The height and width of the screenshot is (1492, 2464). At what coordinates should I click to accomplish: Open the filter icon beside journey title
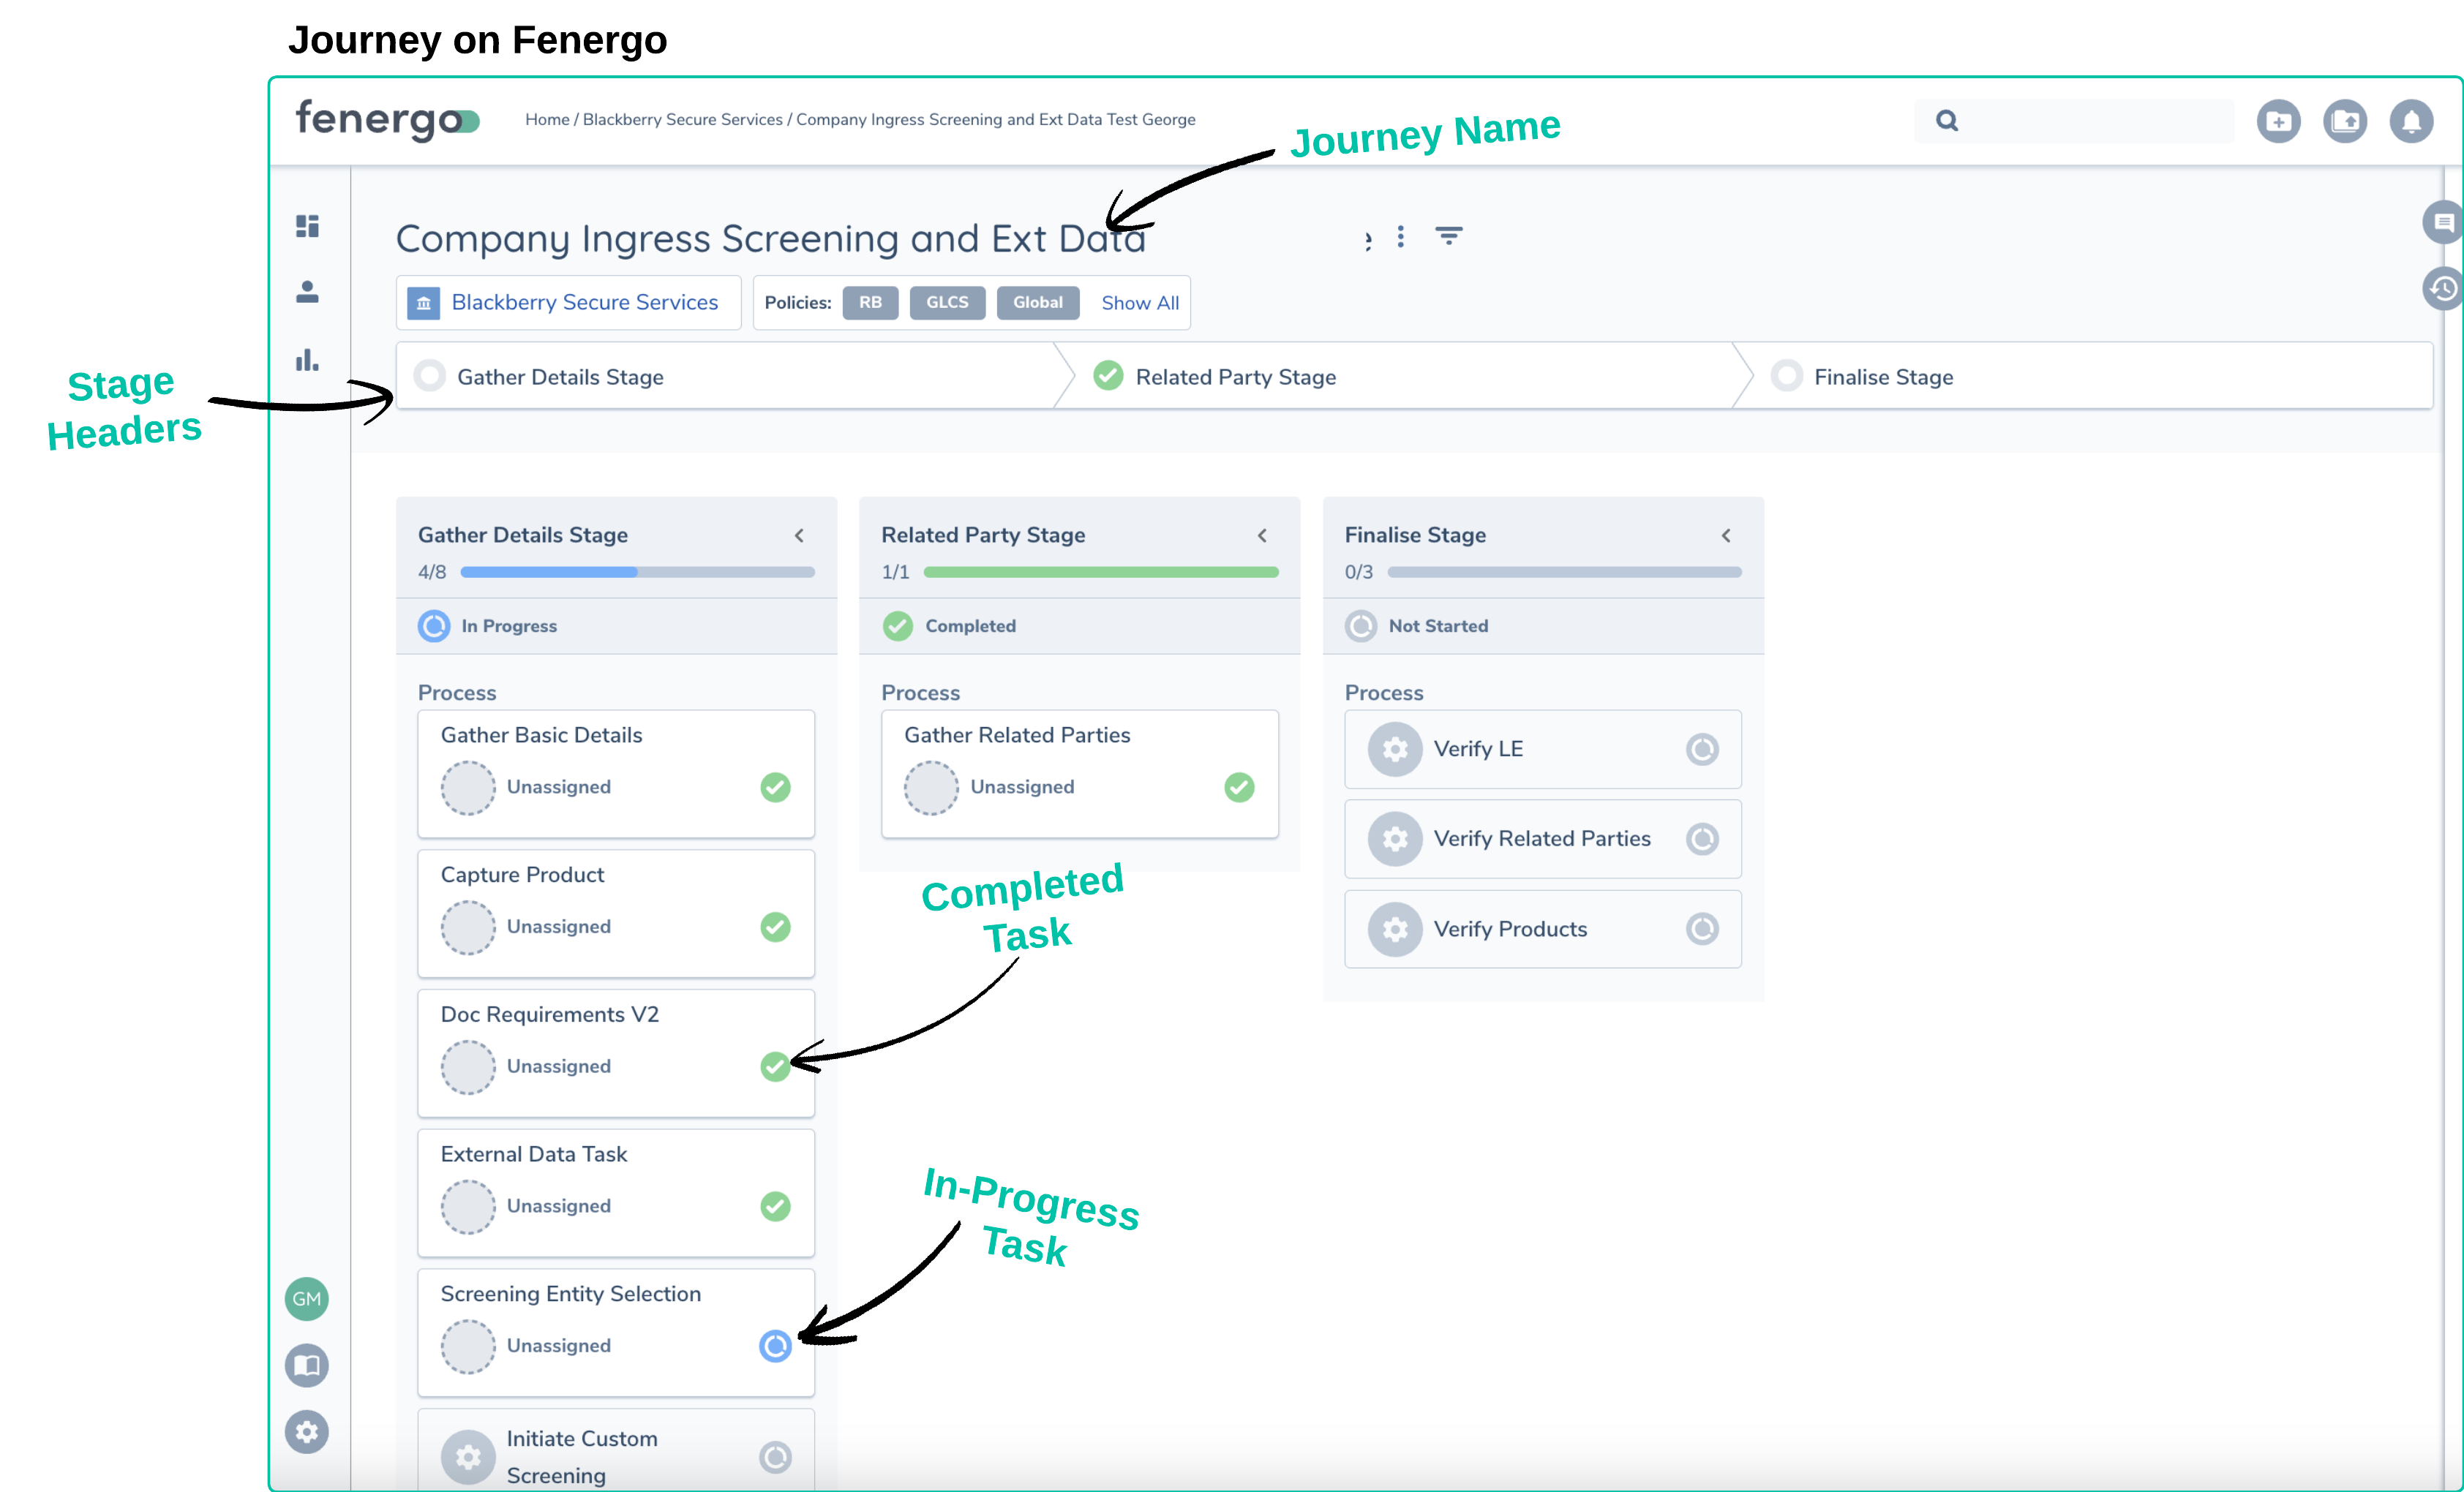coord(1448,236)
